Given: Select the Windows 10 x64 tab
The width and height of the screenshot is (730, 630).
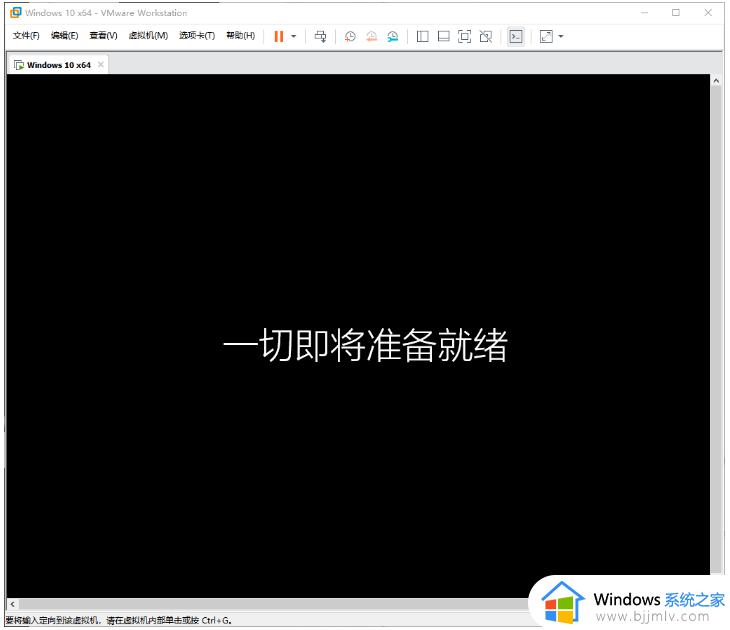Looking at the screenshot, I should coord(59,65).
